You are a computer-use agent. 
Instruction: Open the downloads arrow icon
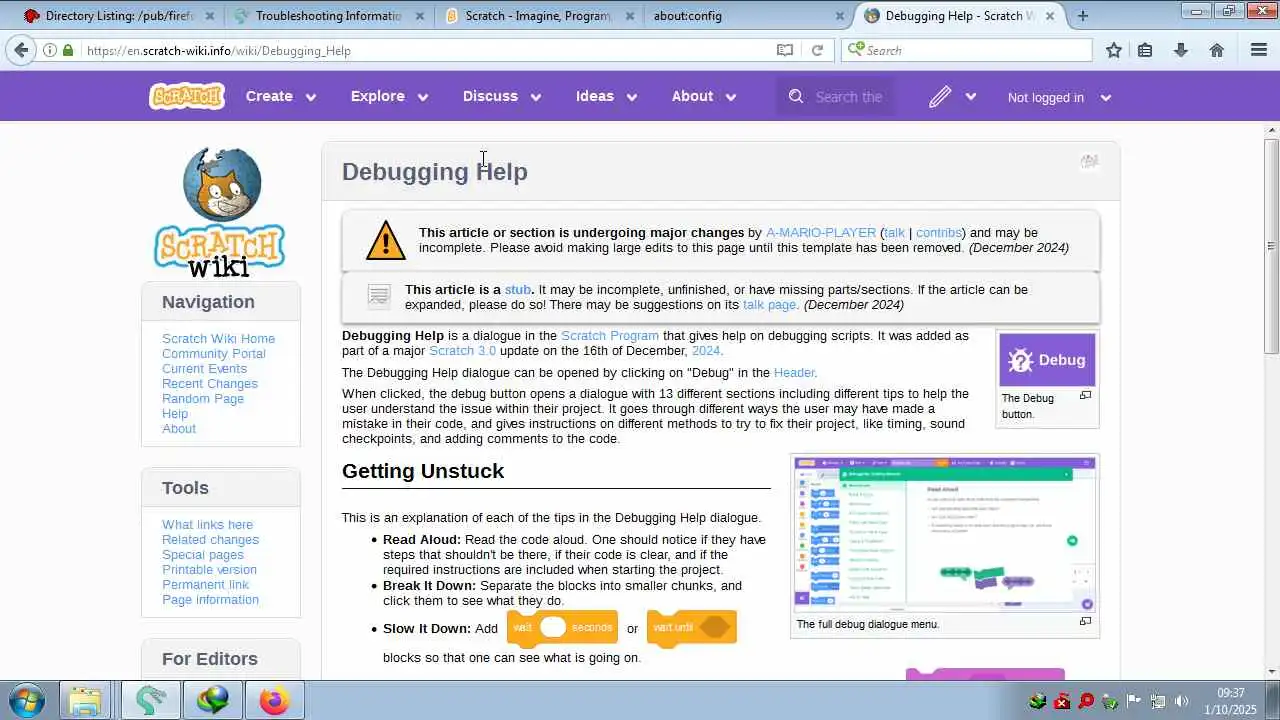1181,50
